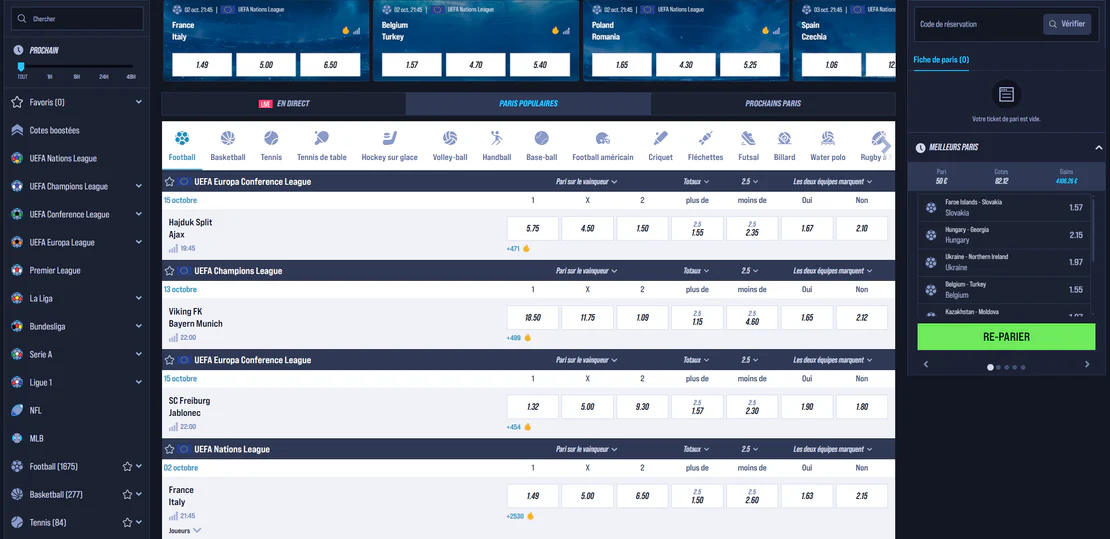Toggle odds 1.09 for Bayern Munich win
This screenshot has width=1110, height=539.
(642, 318)
